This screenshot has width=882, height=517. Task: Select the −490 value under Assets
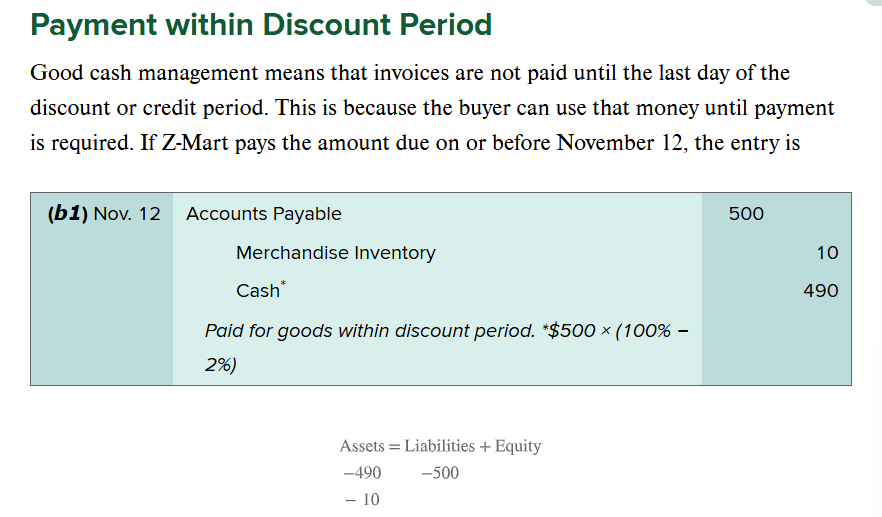pos(362,473)
